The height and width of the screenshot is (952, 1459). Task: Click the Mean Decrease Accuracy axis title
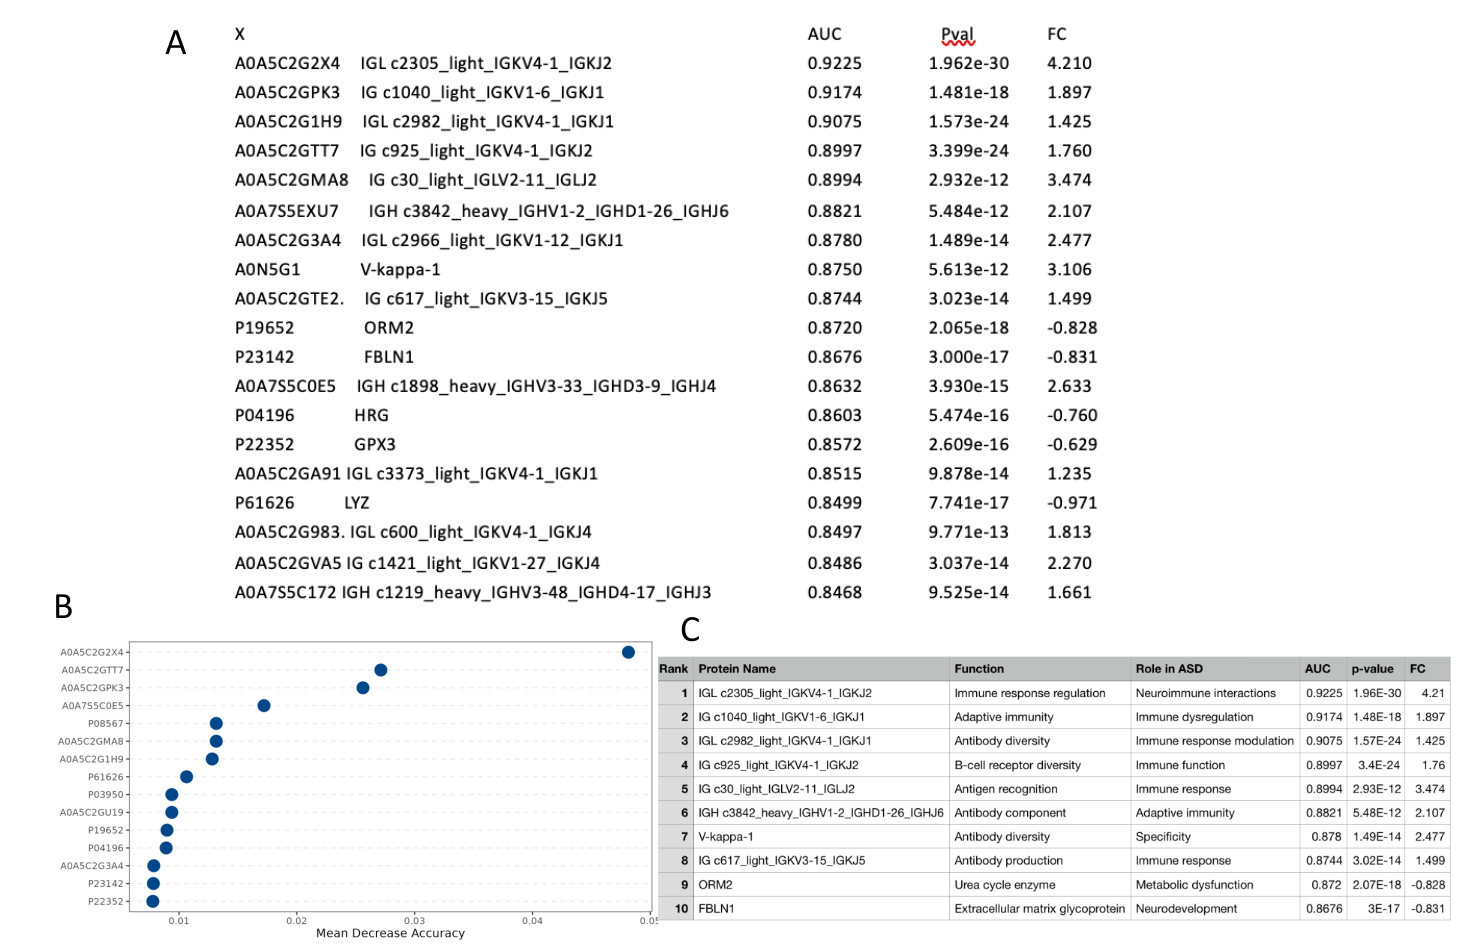tap(390, 933)
